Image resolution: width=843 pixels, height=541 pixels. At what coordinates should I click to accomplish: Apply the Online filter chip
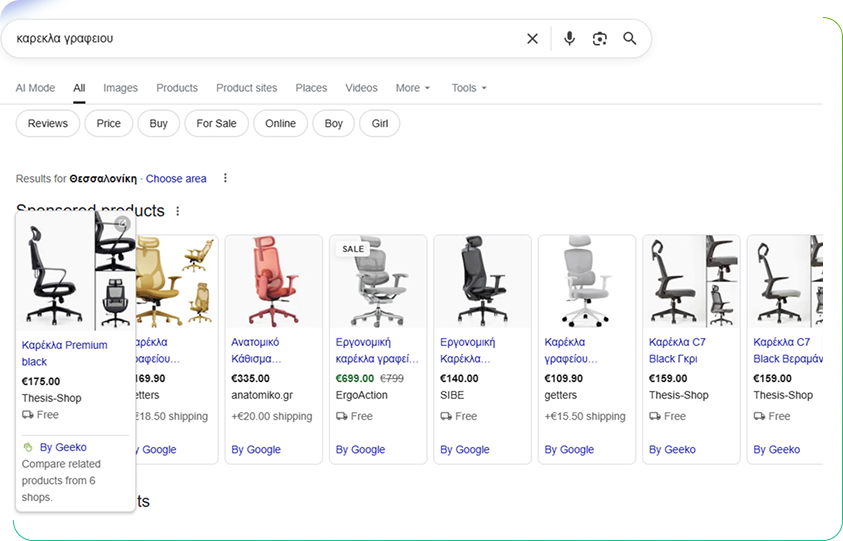tap(281, 123)
